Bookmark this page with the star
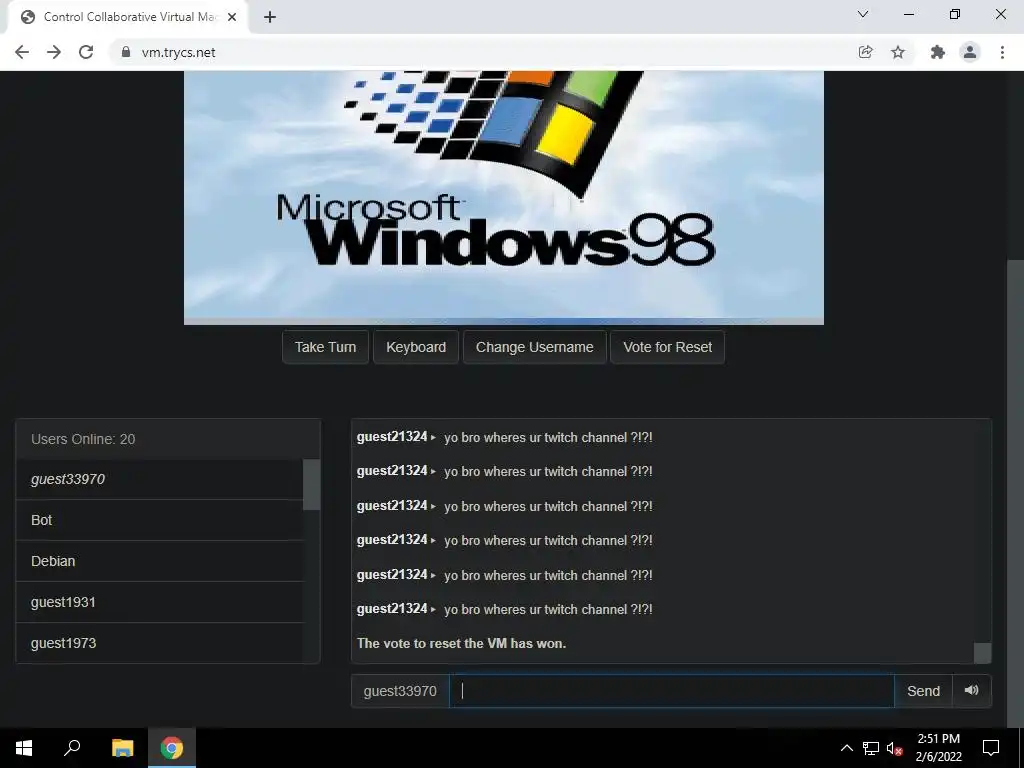The height and width of the screenshot is (768, 1024). (x=898, y=52)
